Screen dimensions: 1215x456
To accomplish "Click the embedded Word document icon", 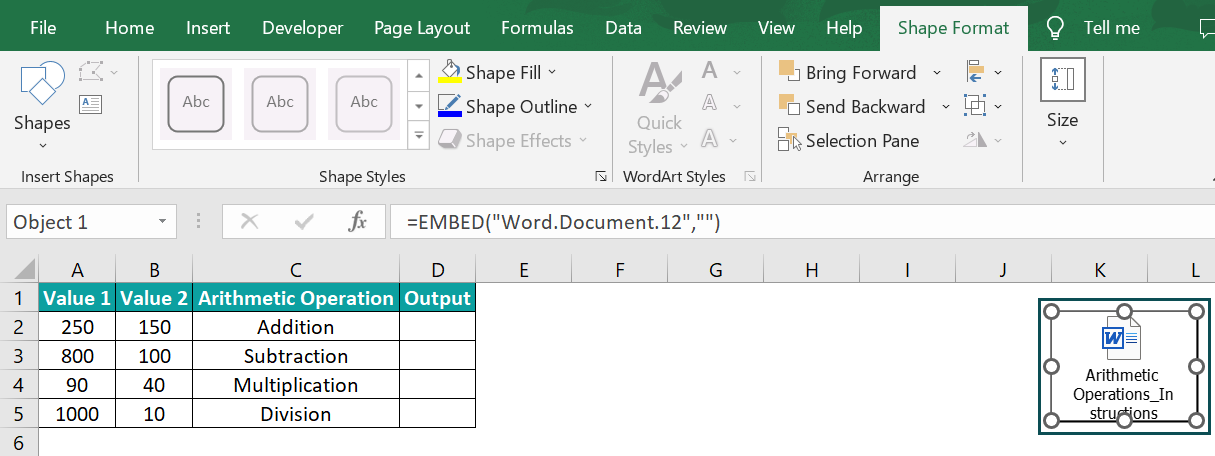I will (x=1121, y=339).
